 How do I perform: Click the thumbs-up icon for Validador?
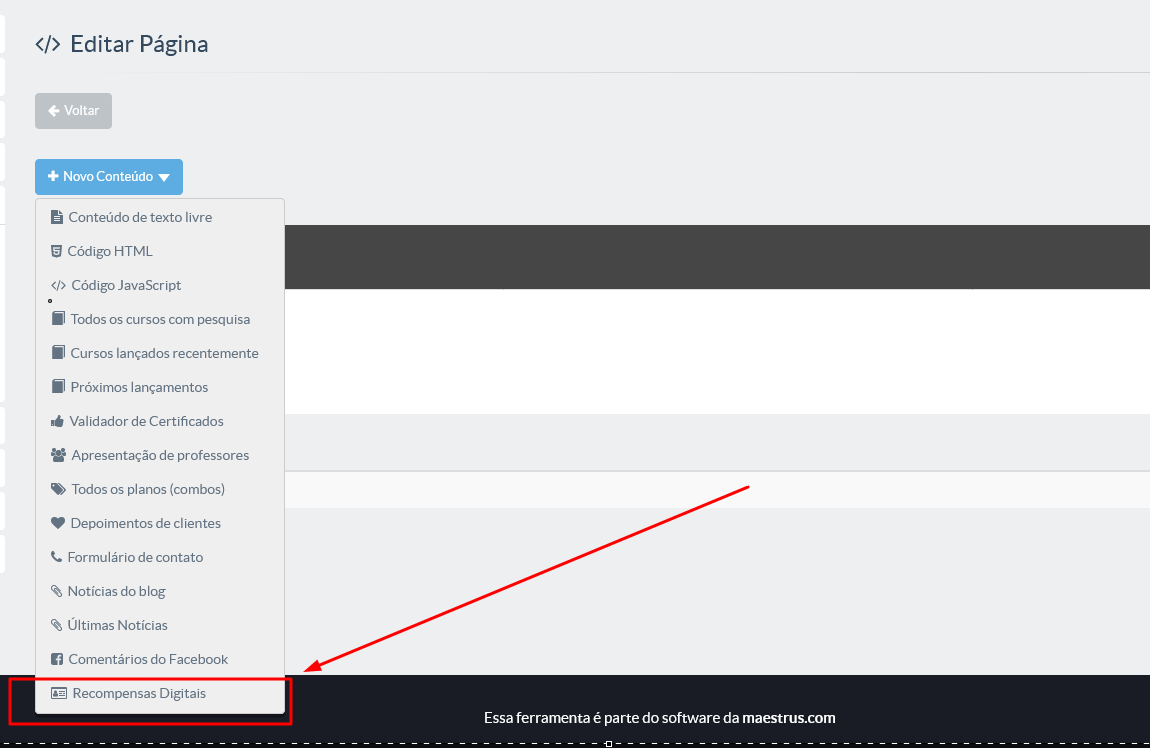[57, 421]
